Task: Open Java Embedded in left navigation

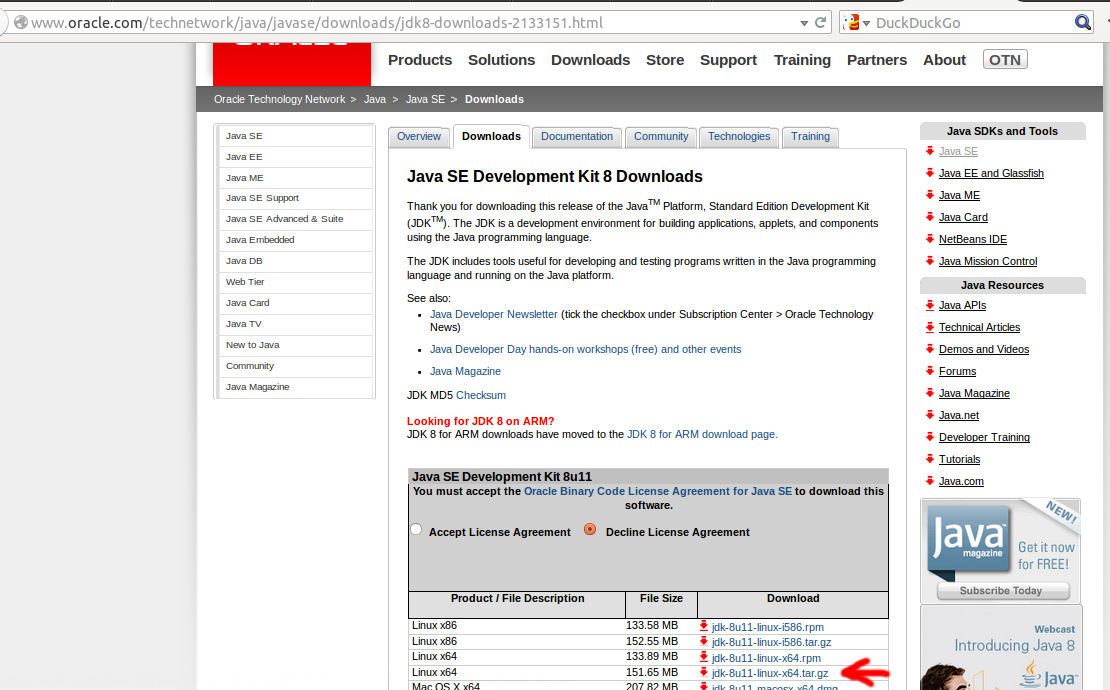Action: pos(296,240)
